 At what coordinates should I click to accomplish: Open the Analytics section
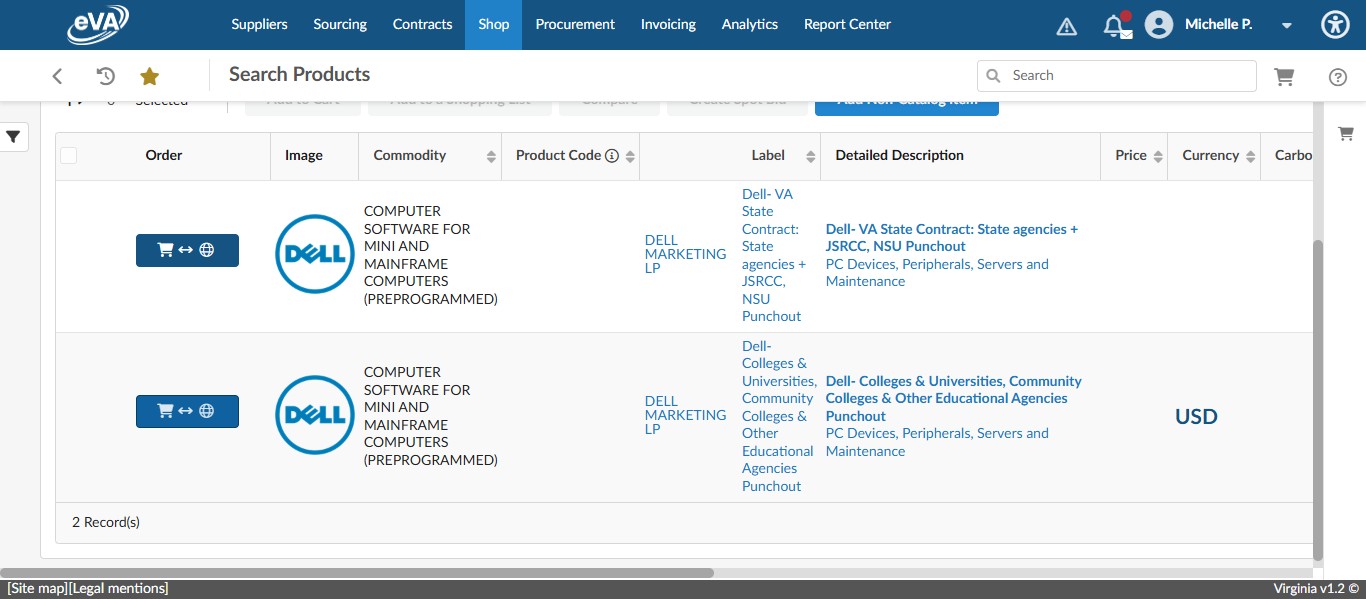(x=749, y=24)
